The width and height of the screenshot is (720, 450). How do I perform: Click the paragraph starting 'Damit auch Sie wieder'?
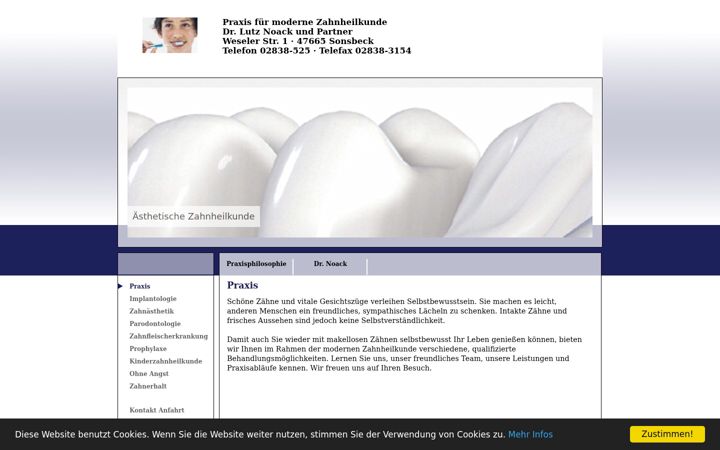click(404, 354)
